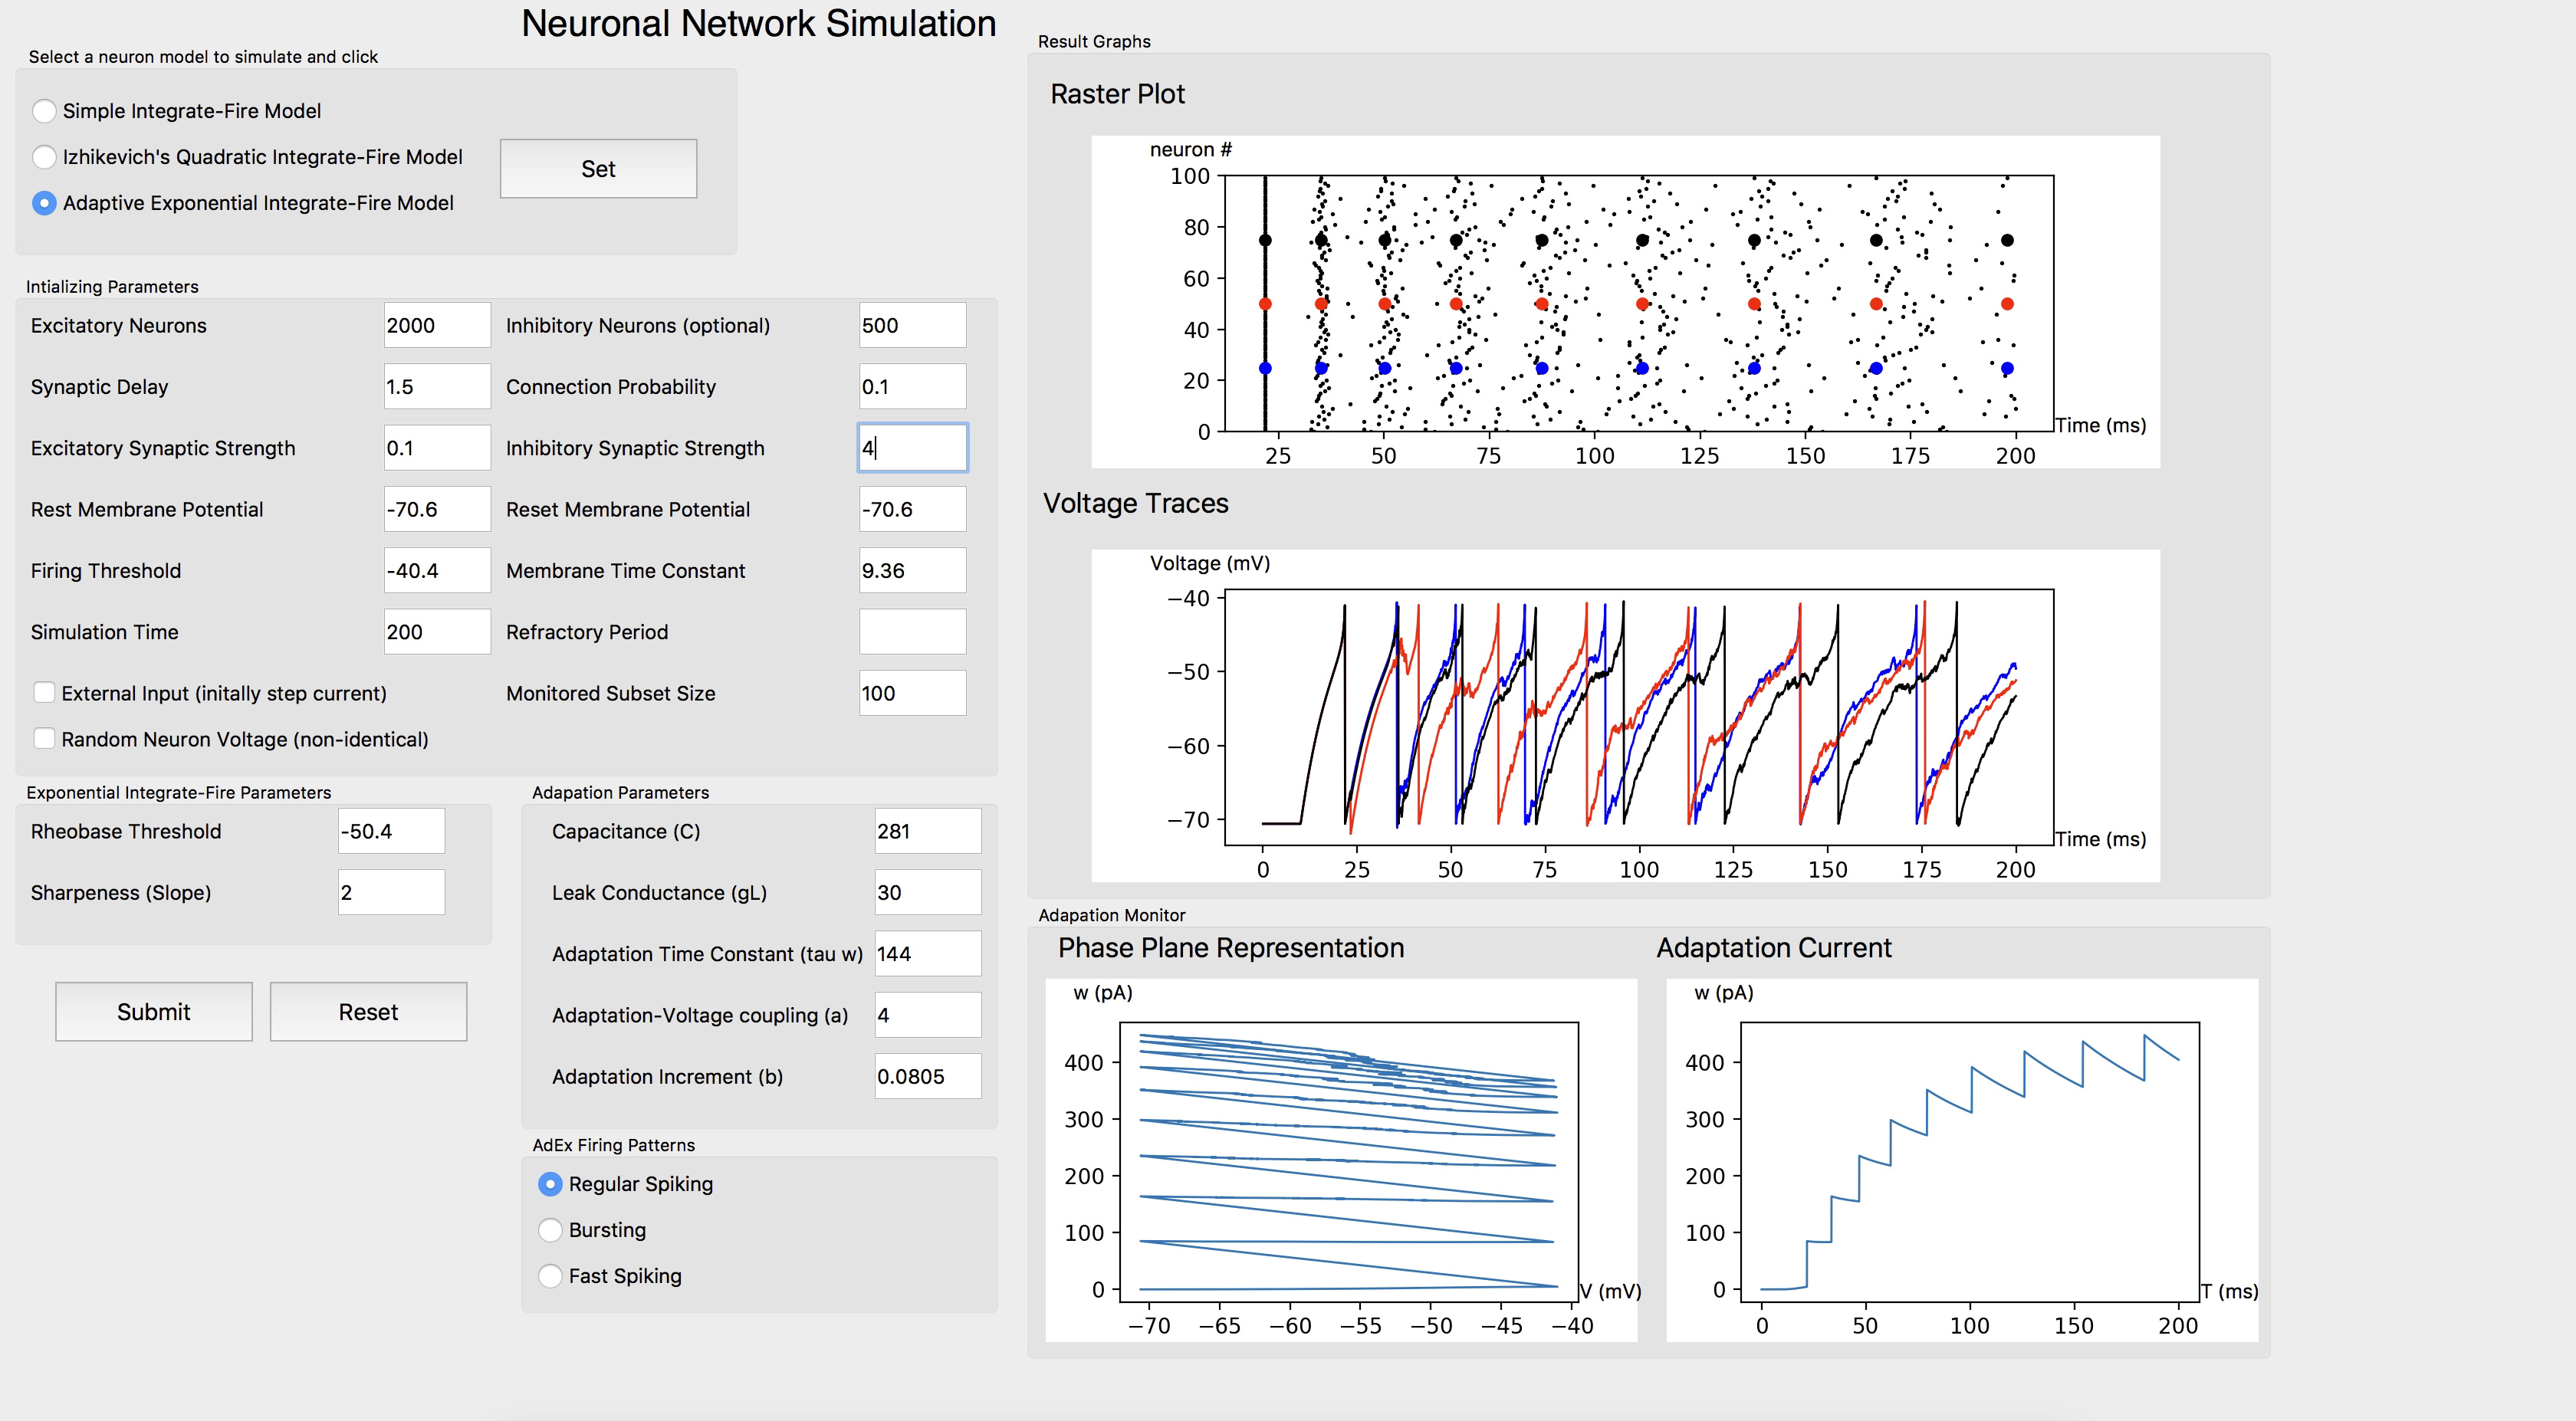Enable External Input step current checkbox
Image resolution: width=2576 pixels, height=1421 pixels.
44,693
